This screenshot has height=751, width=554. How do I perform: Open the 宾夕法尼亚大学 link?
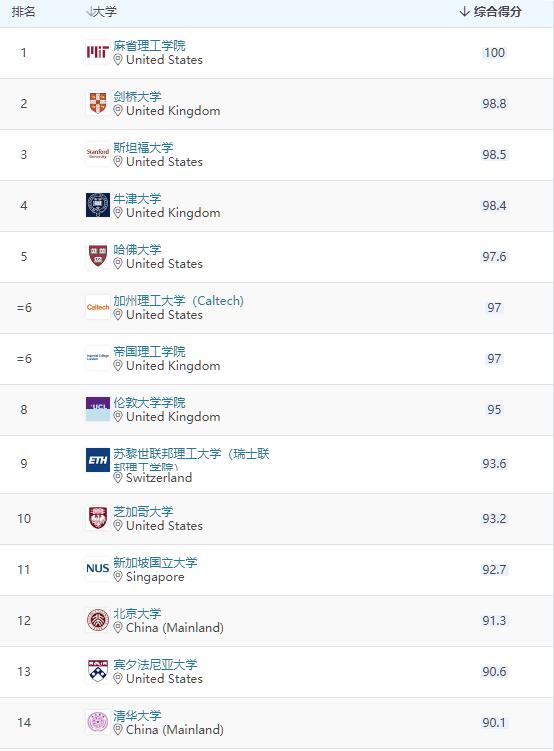[x=155, y=664]
